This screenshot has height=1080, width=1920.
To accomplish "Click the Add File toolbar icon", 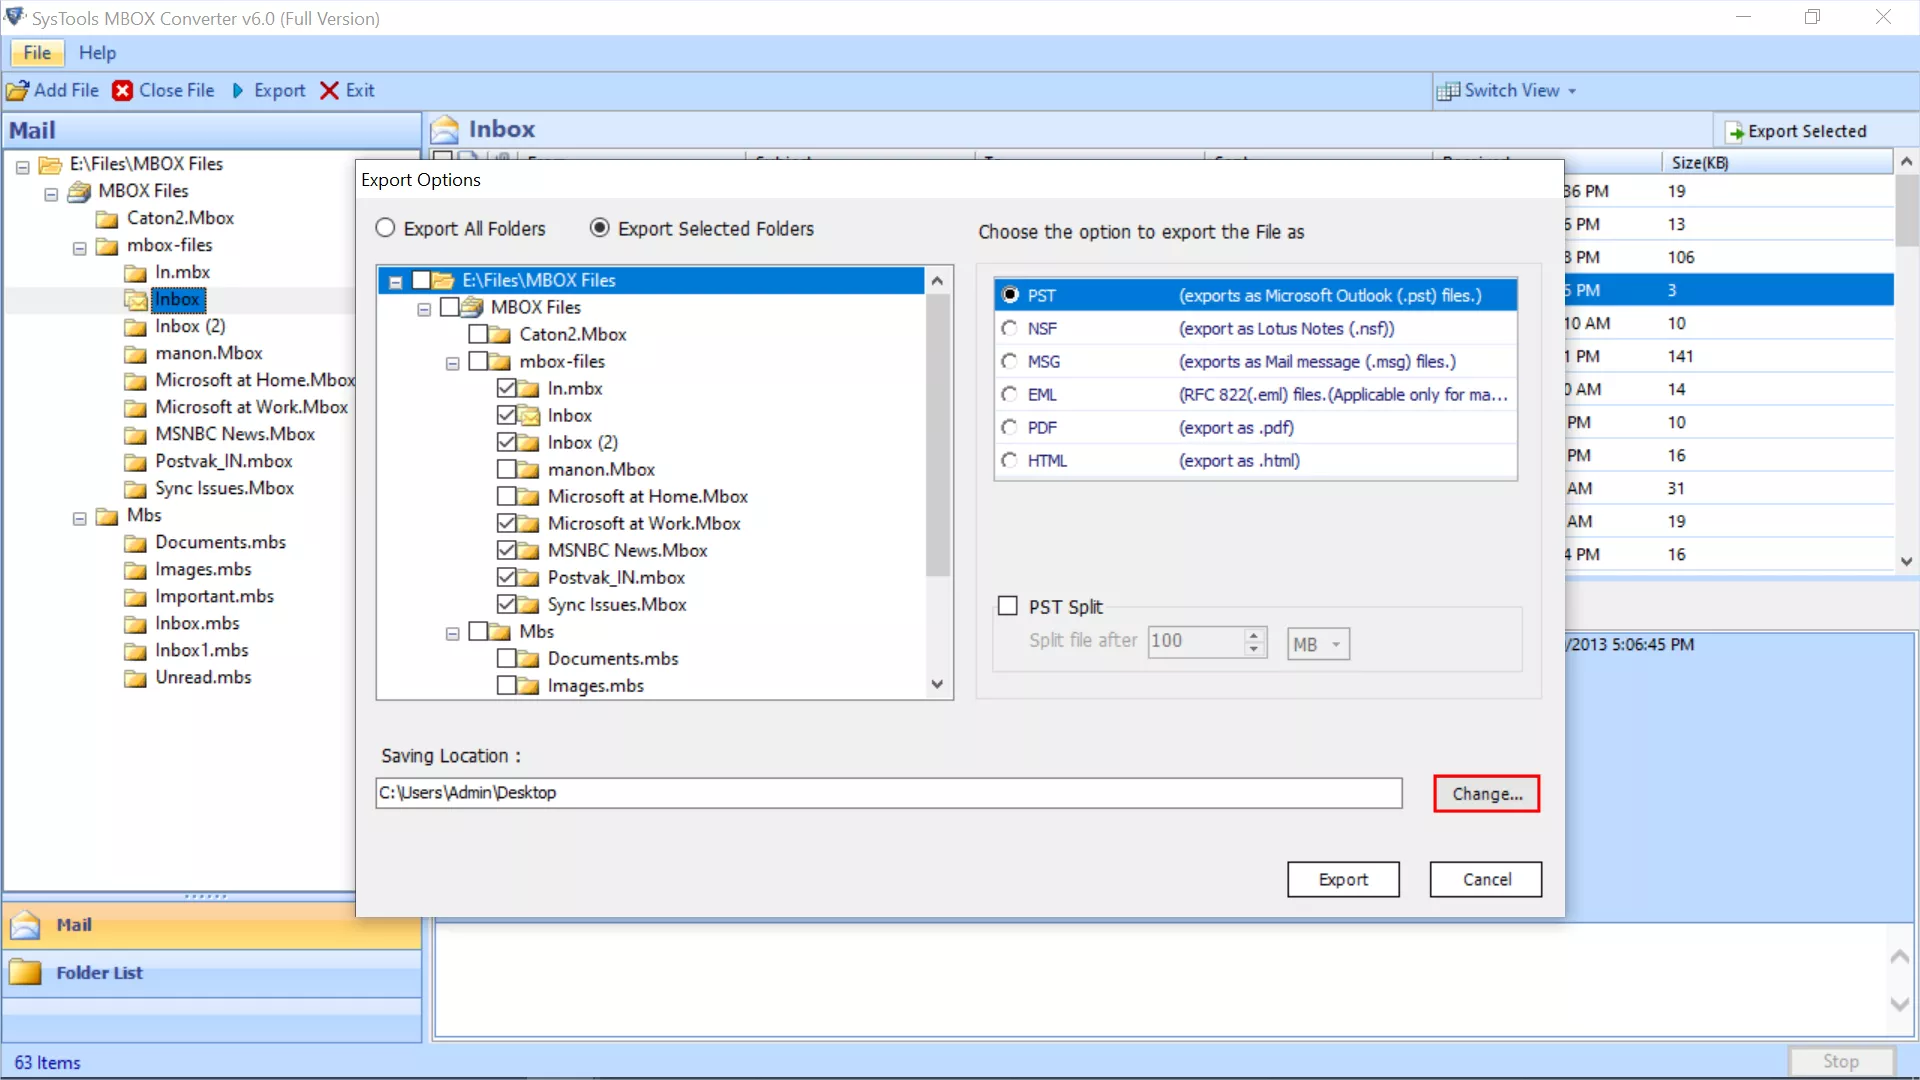I will (x=17, y=91).
